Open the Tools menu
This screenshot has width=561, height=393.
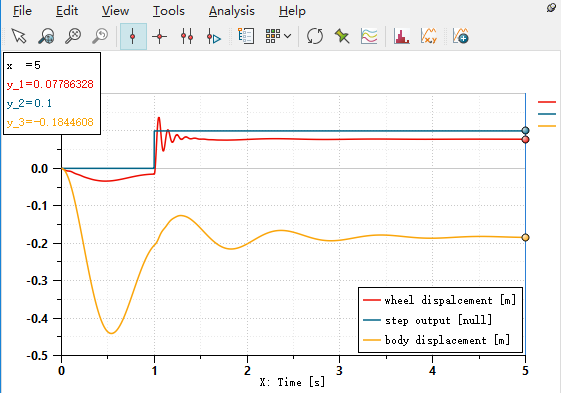[x=169, y=11]
